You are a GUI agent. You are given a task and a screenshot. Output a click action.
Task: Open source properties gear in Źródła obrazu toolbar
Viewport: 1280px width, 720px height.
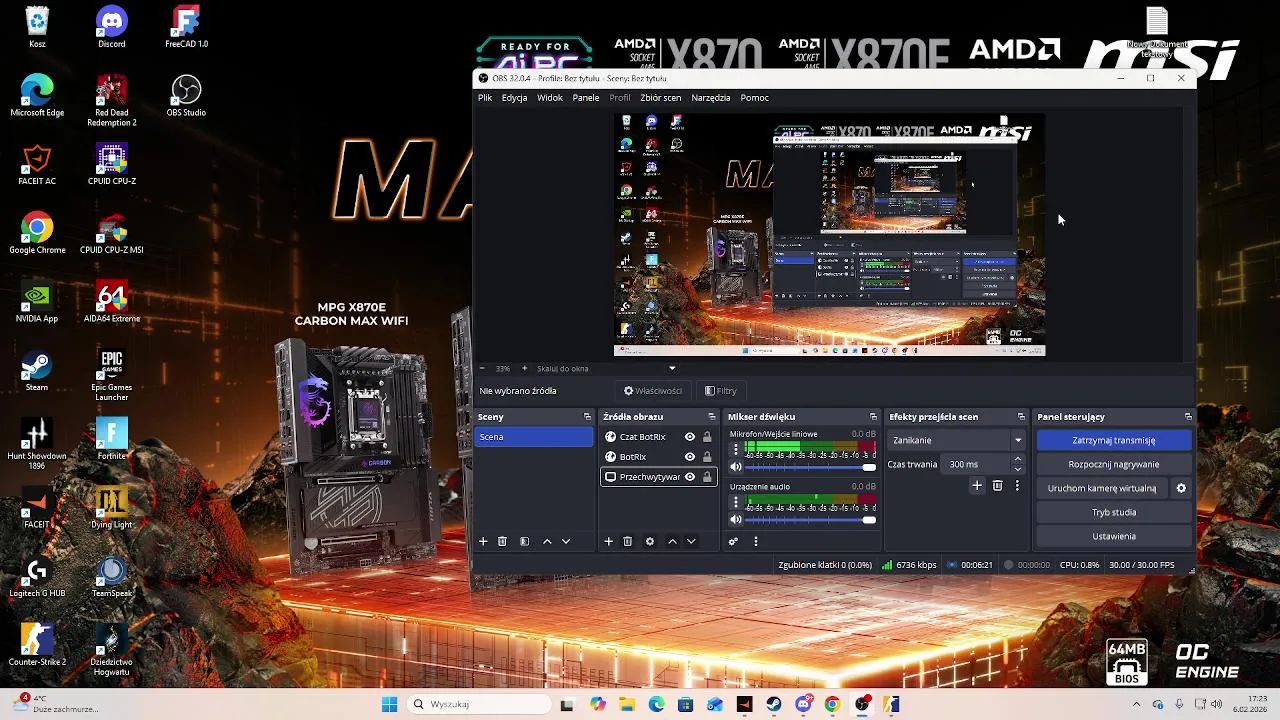(650, 541)
